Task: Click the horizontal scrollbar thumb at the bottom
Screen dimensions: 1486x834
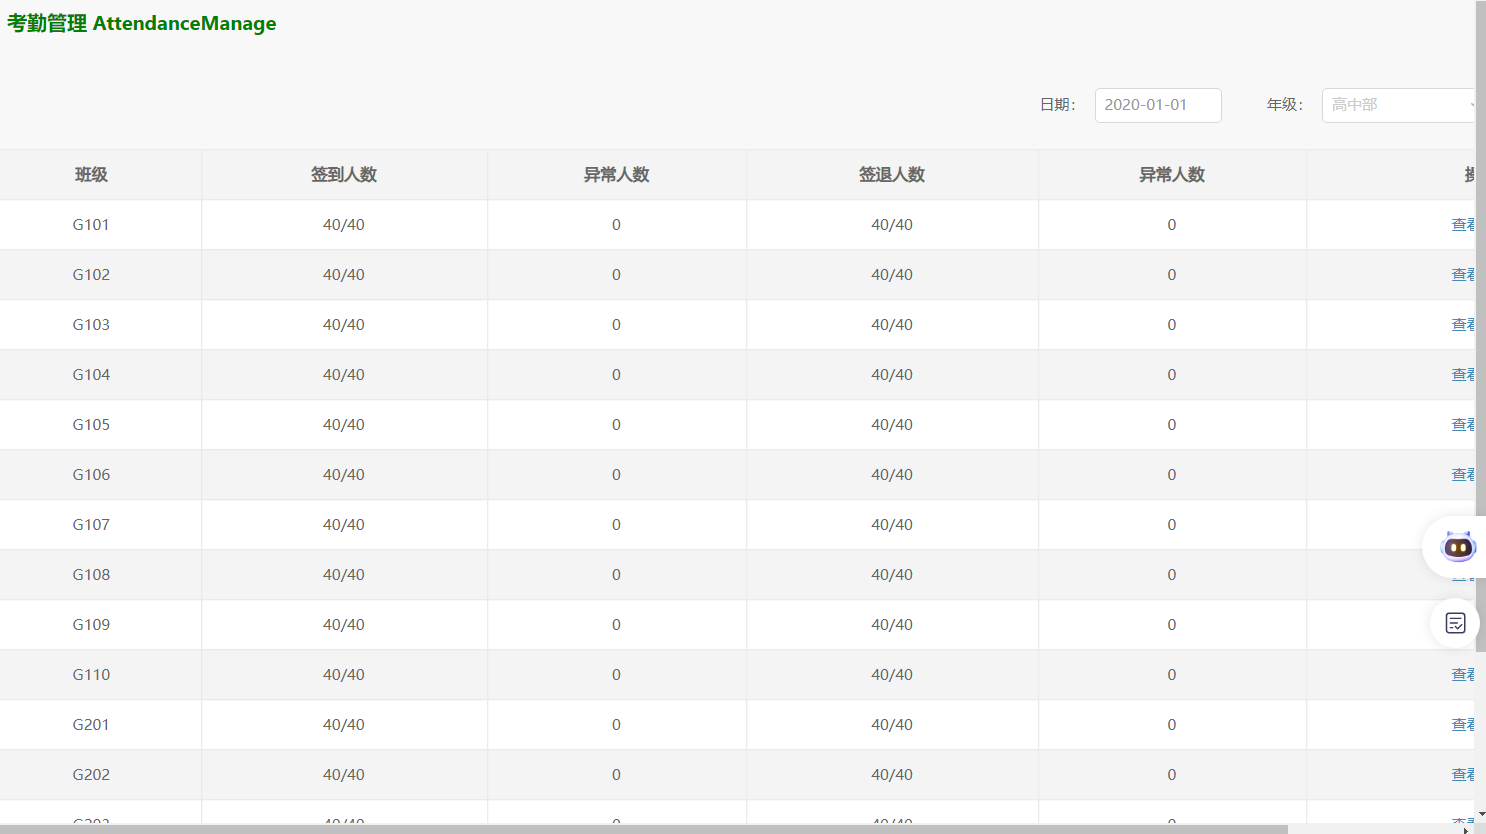Action: pos(644,829)
